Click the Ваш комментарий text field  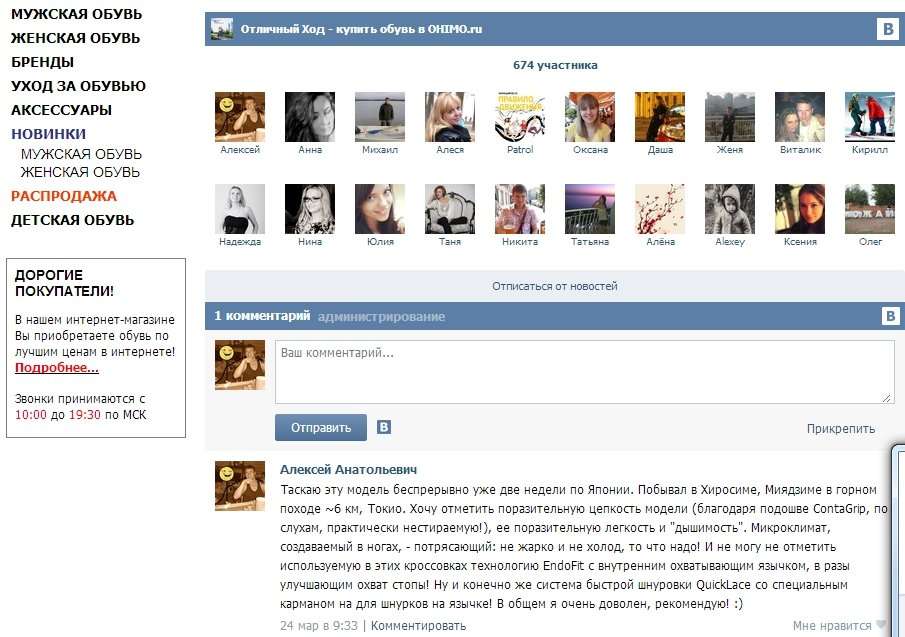[x=585, y=372]
